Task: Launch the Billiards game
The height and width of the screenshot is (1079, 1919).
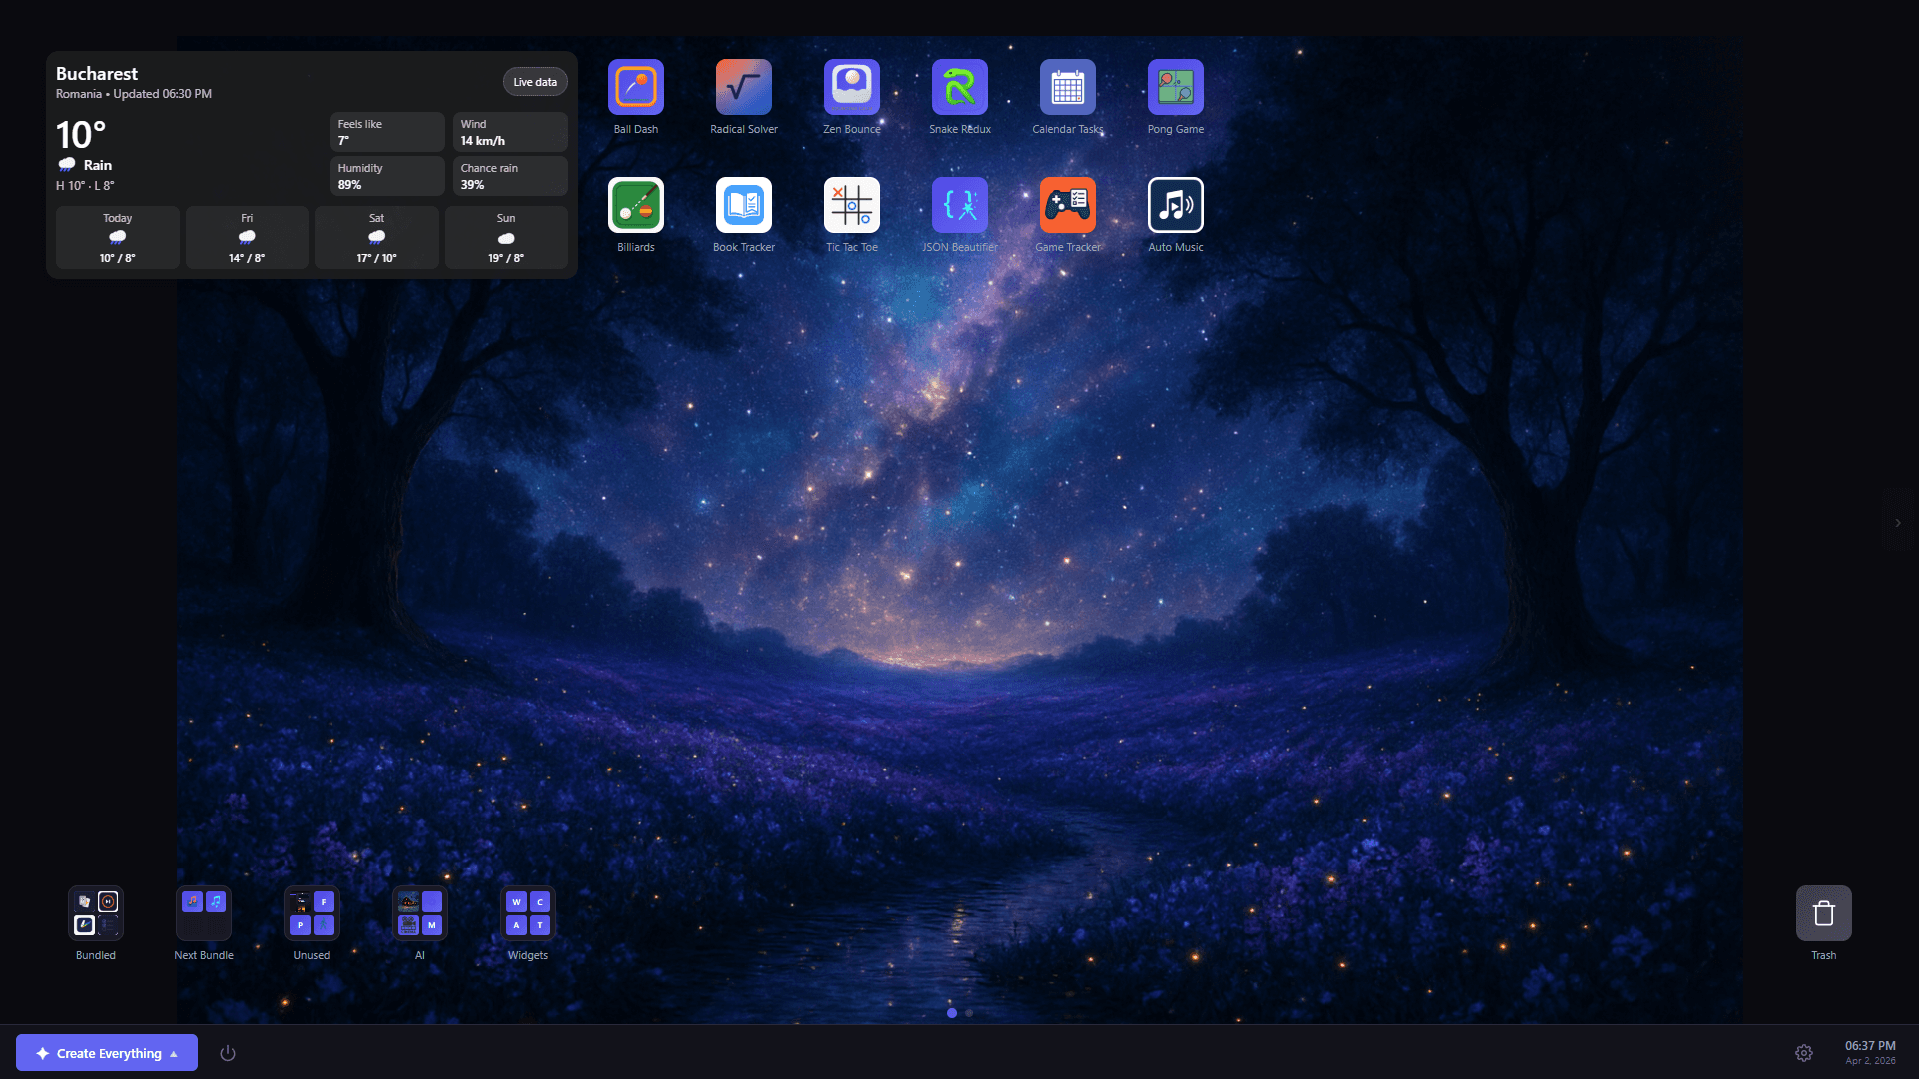Action: pyautogui.click(x=636, y=205)
